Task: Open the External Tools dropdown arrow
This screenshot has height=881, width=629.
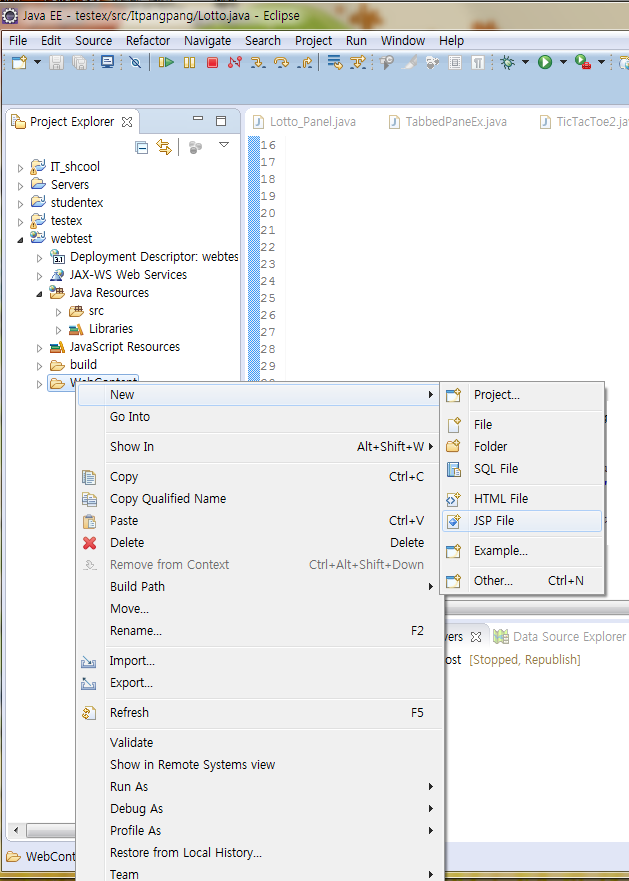Action: click(x=601, y=62)
